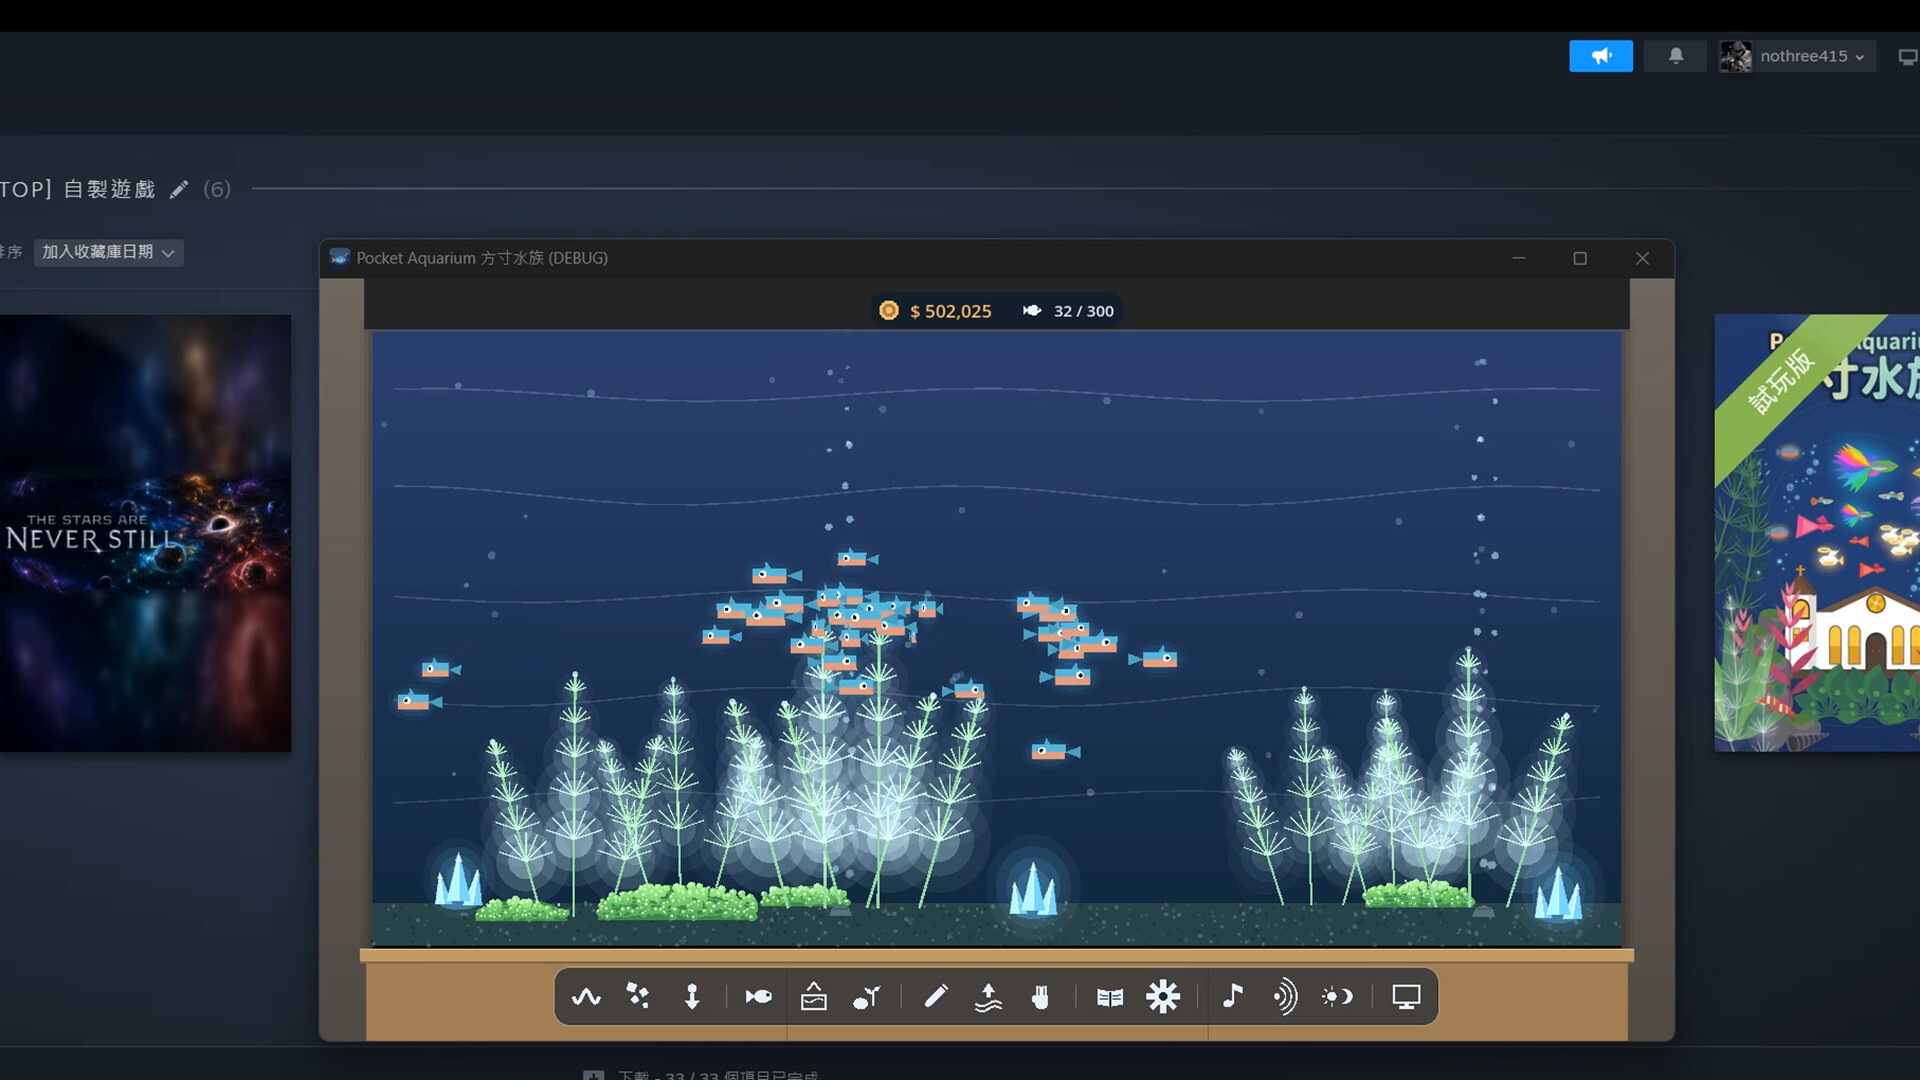Toggle the music note icon
Image resolution: width=1920 pixels, height=1080 pixels.
[1233, 996]
